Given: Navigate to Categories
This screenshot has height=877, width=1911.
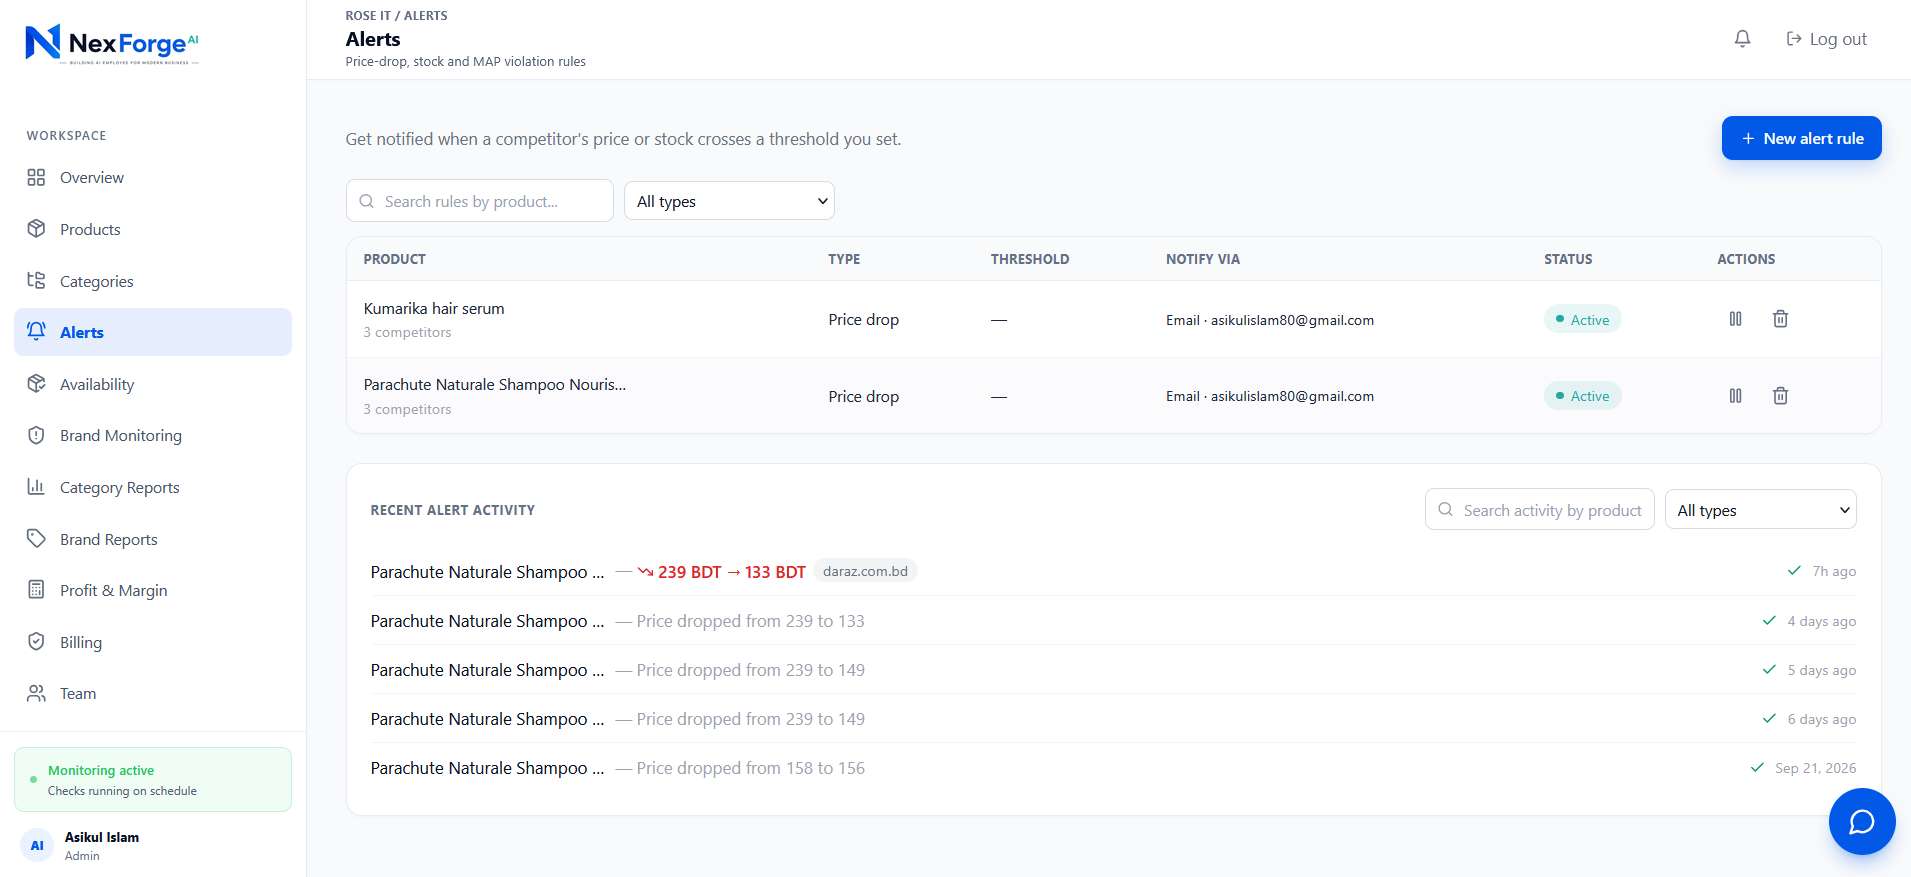Looking at the screenshot, I should coord(153,281).
